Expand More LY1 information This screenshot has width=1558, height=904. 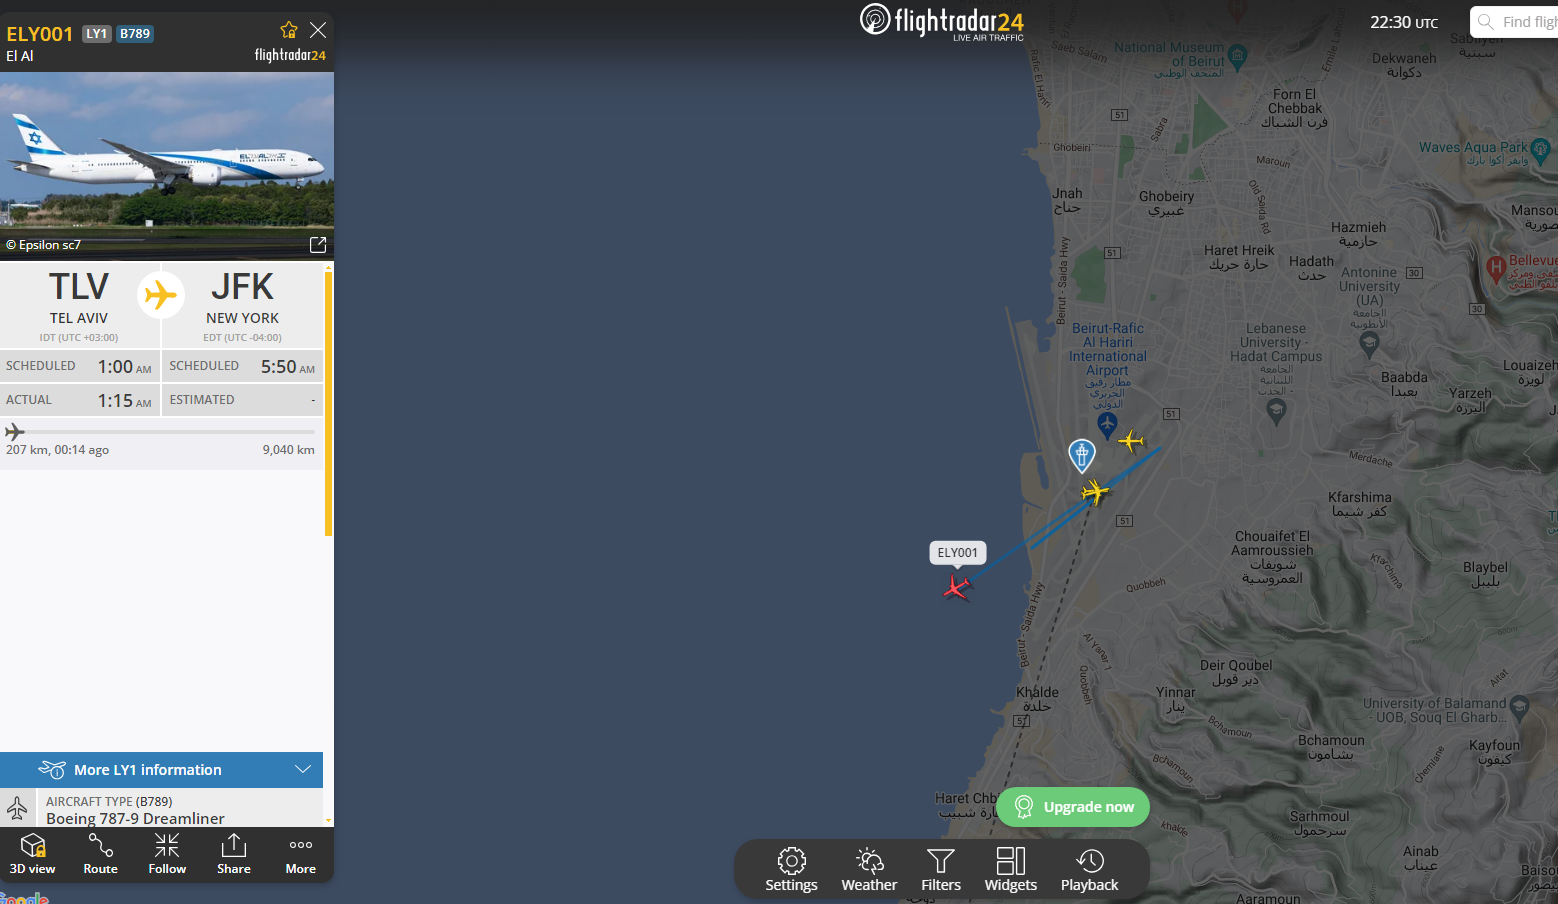pos(162,770)
